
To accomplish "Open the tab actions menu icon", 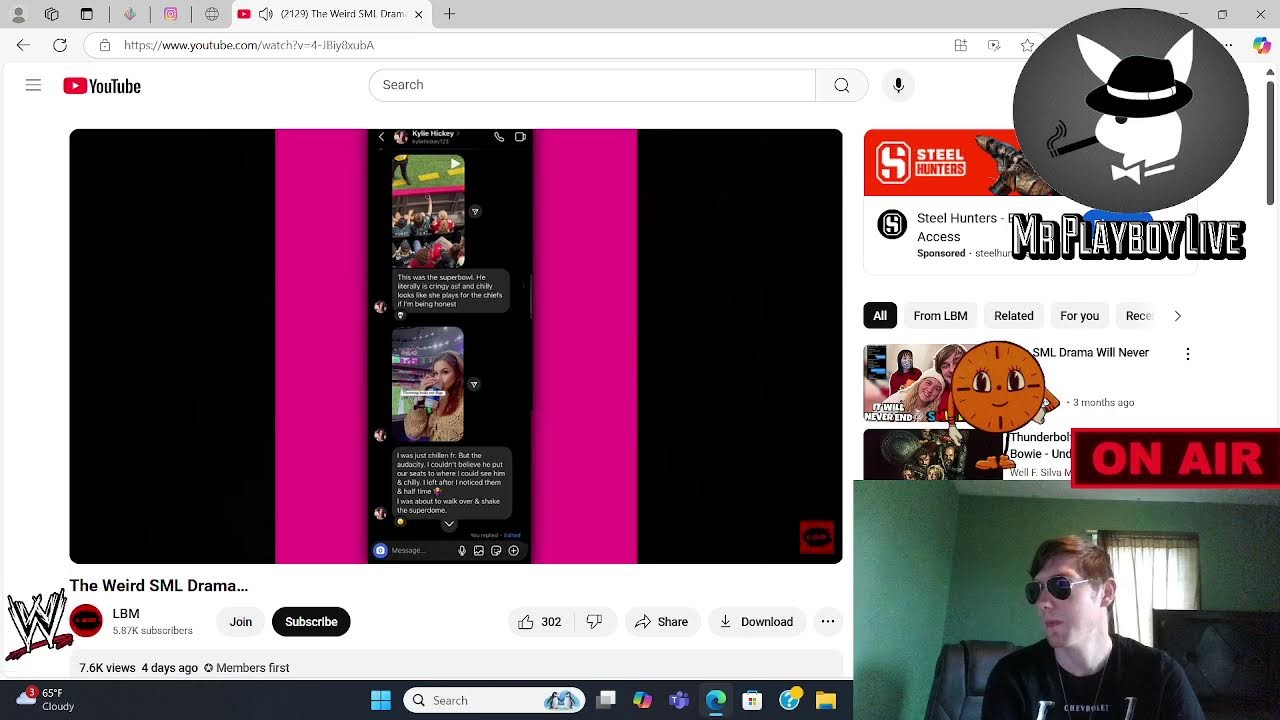I will coord(87,14).
